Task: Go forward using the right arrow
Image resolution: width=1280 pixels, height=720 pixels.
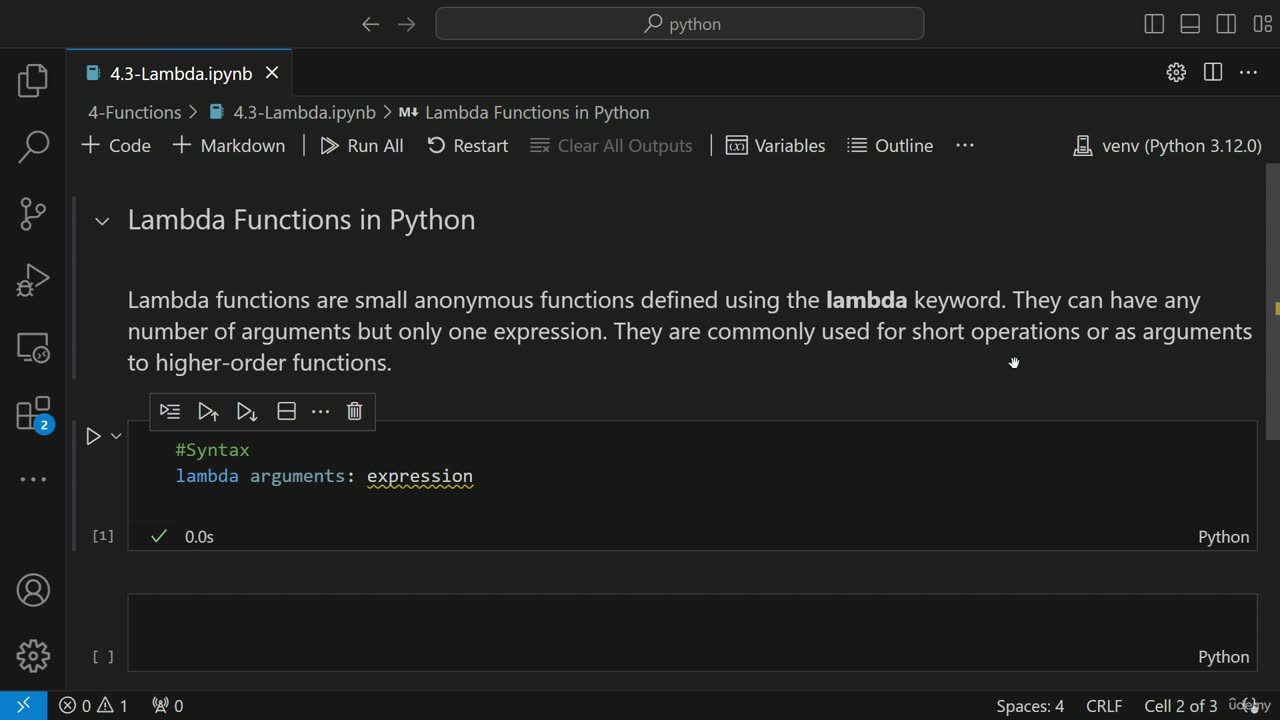Action: (x=406, y=24)
